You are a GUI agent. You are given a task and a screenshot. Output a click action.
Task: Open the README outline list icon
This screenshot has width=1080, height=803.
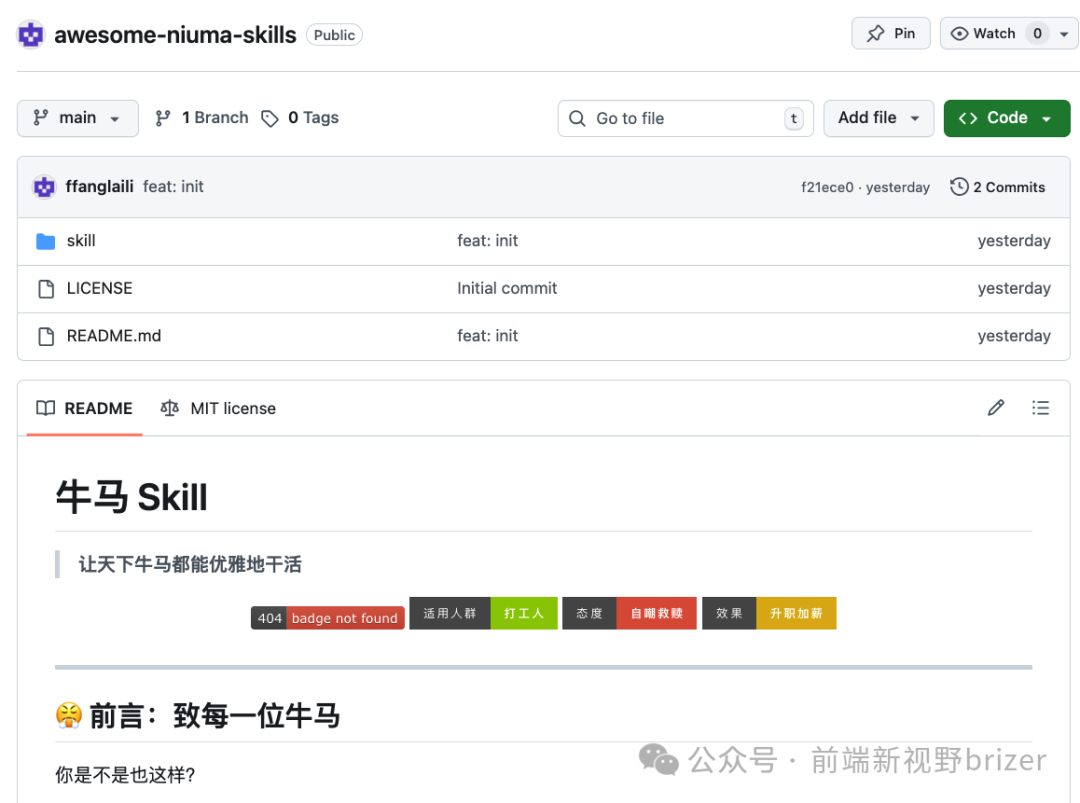click(1041, 408)
